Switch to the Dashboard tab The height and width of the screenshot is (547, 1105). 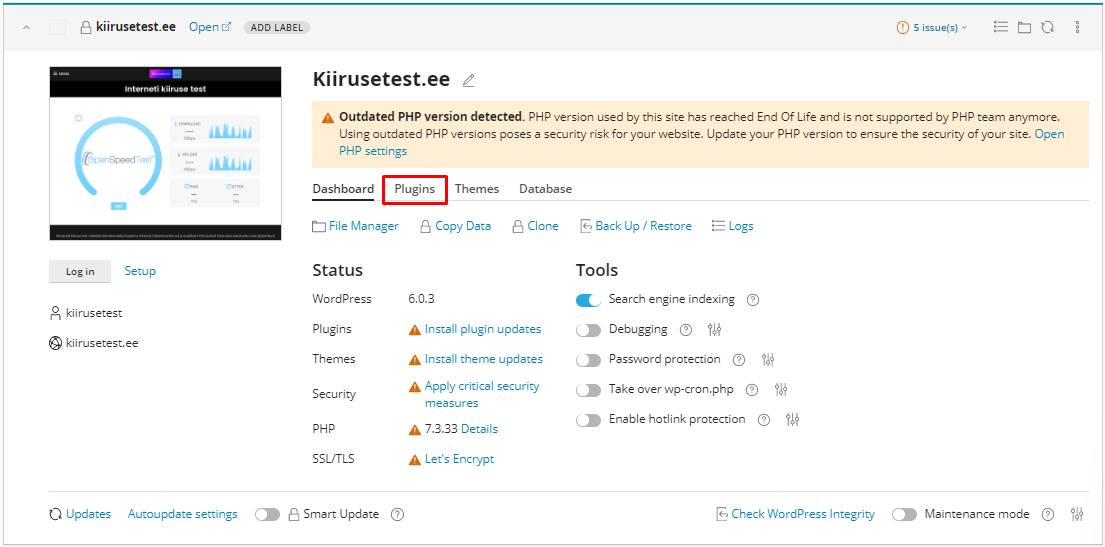[343, 189]
